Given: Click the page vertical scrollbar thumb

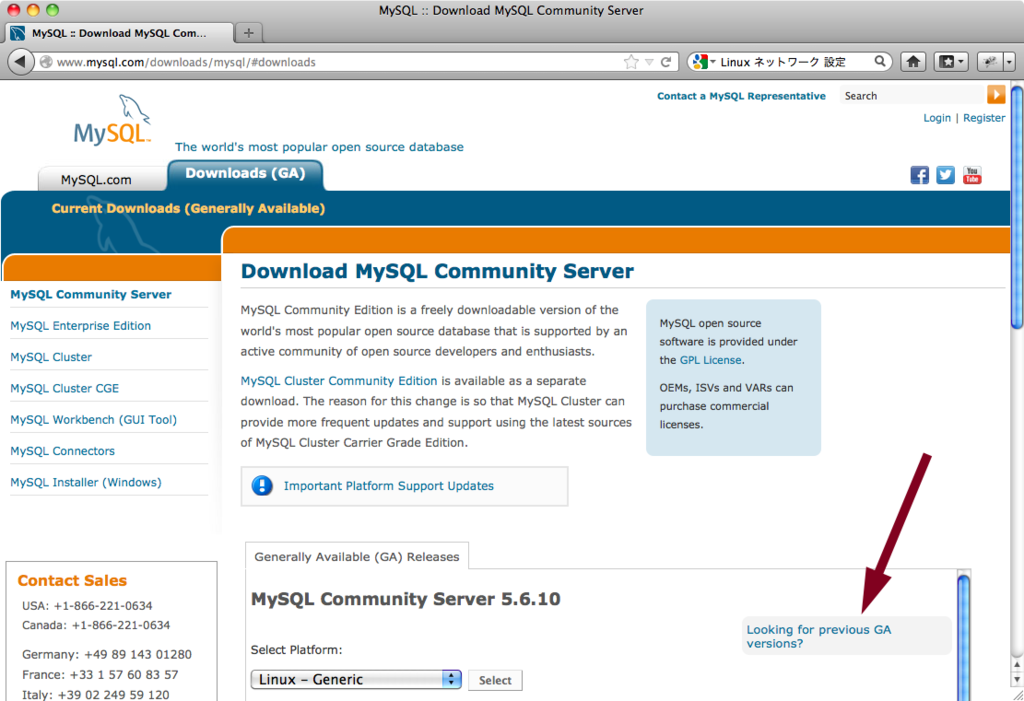Looking at the screenshot, I should (1017, 208).
